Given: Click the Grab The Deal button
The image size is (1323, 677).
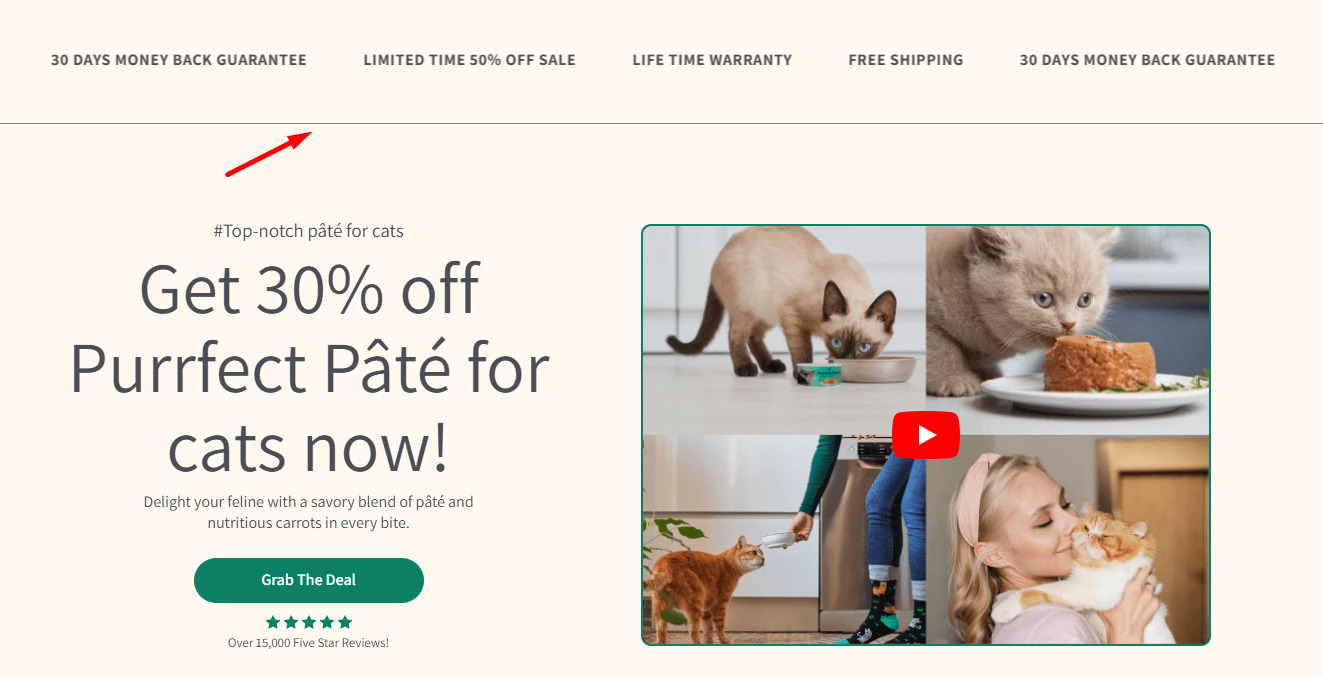Looking at the screenshot, I should click(x=309, y=580).
